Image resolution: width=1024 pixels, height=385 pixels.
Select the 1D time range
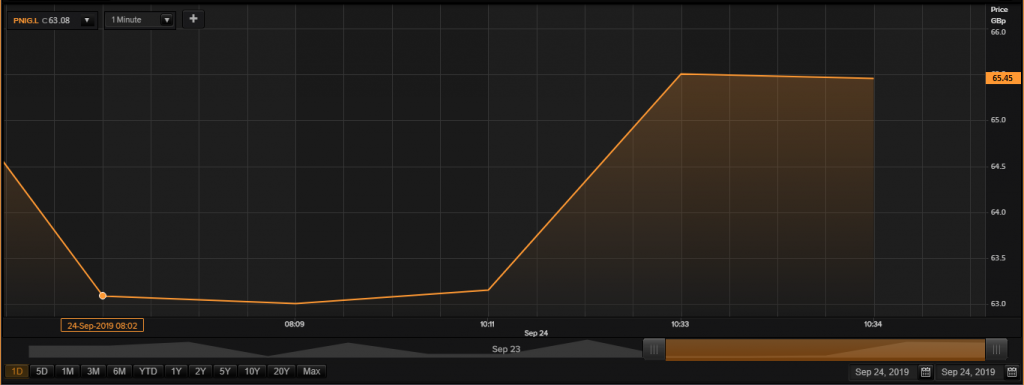[17, 372]
